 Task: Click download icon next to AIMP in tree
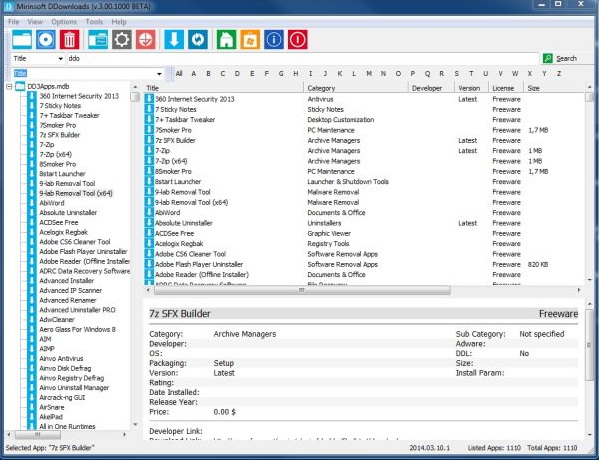(33, 349)
